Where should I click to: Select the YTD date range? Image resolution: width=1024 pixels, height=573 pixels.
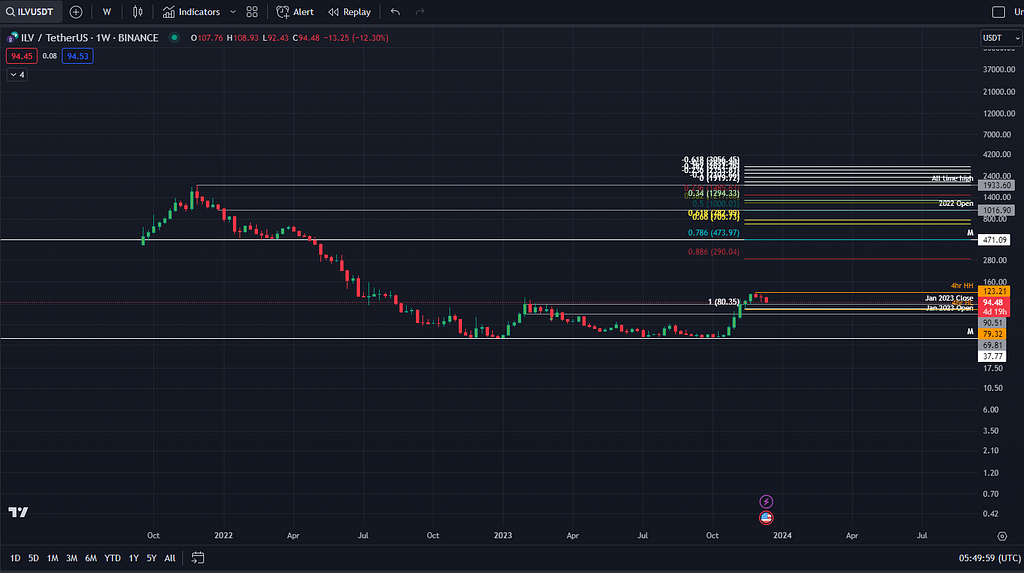click(112, 558)
